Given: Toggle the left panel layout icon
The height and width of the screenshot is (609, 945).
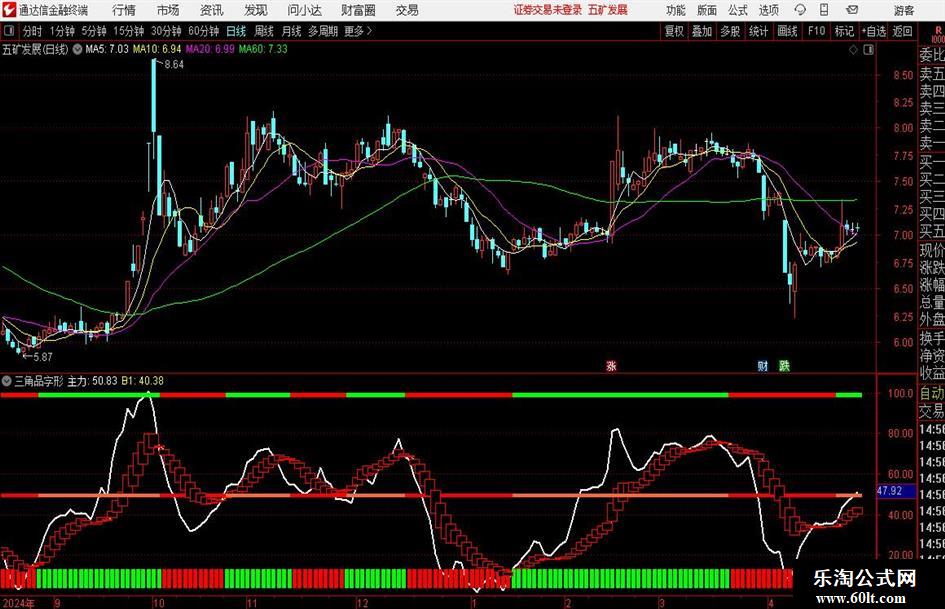Looking at the screenshot, I should click(9, 31).
